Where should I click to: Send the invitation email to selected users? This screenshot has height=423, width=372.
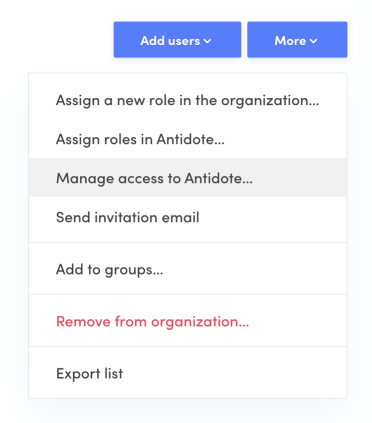[x=187, y=217]
